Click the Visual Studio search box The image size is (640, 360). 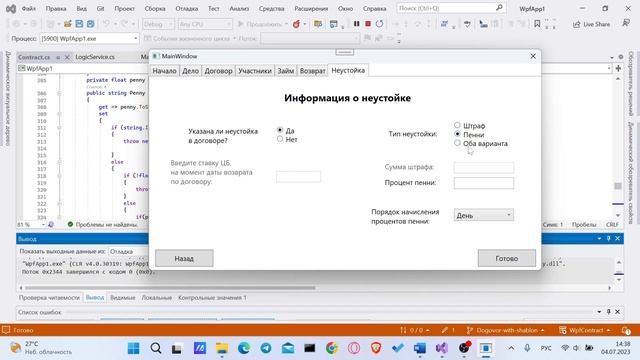(x=451, y=8)
